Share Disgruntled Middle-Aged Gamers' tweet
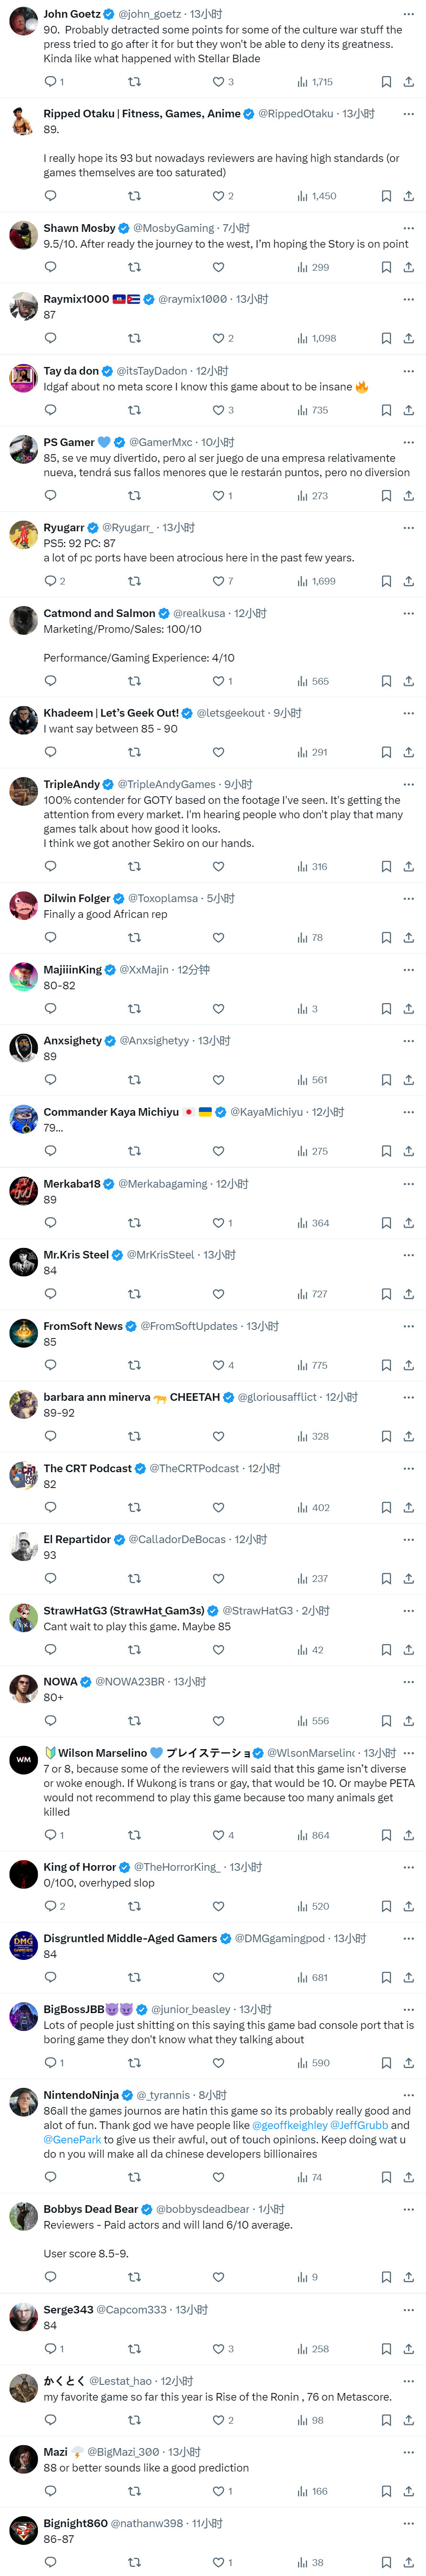426x2576 pixels. click(408, 1977)
